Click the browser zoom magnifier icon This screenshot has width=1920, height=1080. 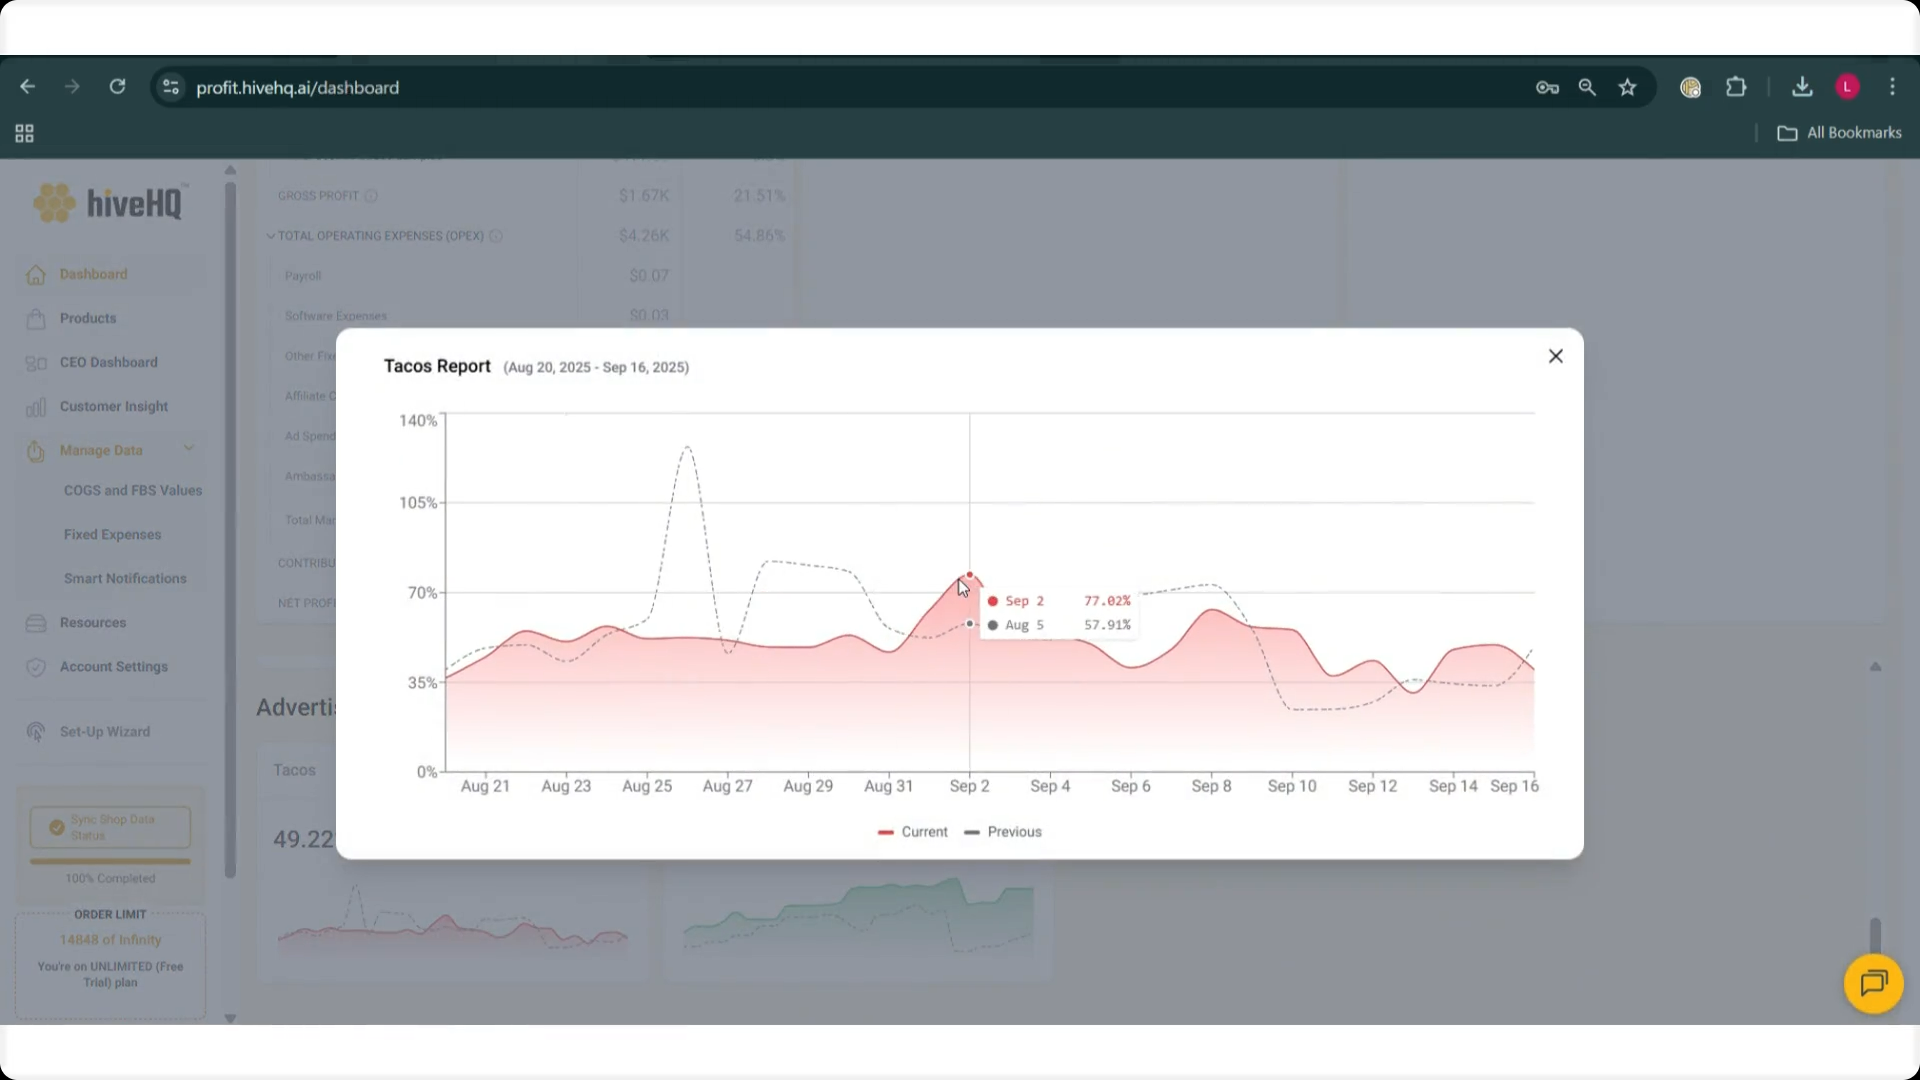coord(1587,87)
